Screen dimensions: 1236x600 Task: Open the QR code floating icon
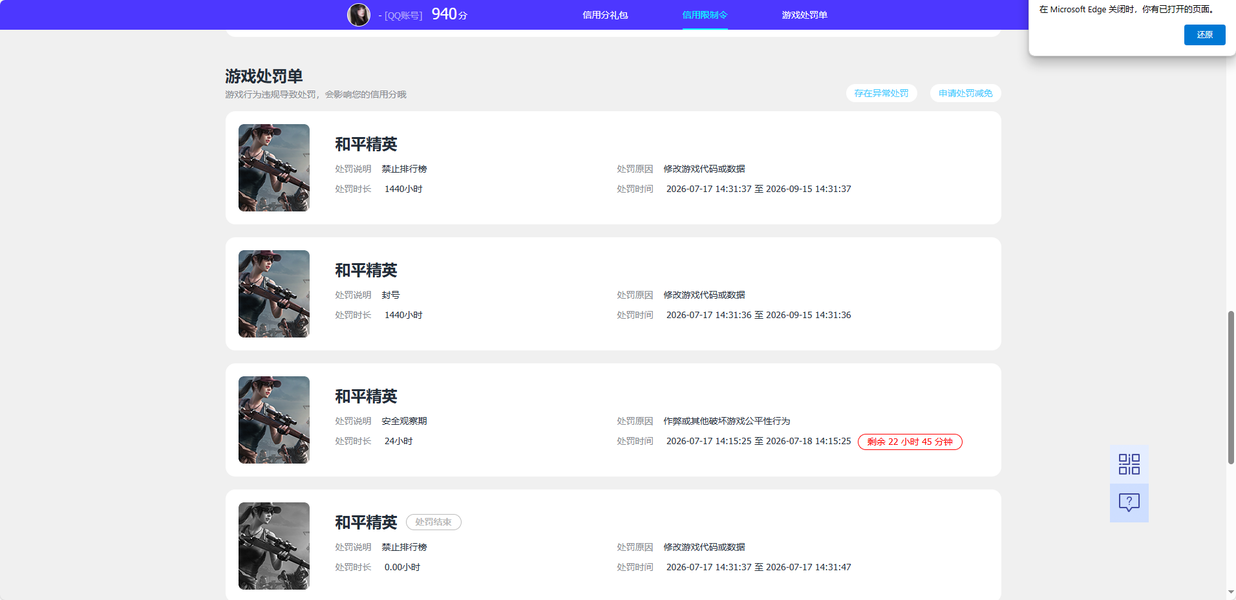coord(1129,464)
